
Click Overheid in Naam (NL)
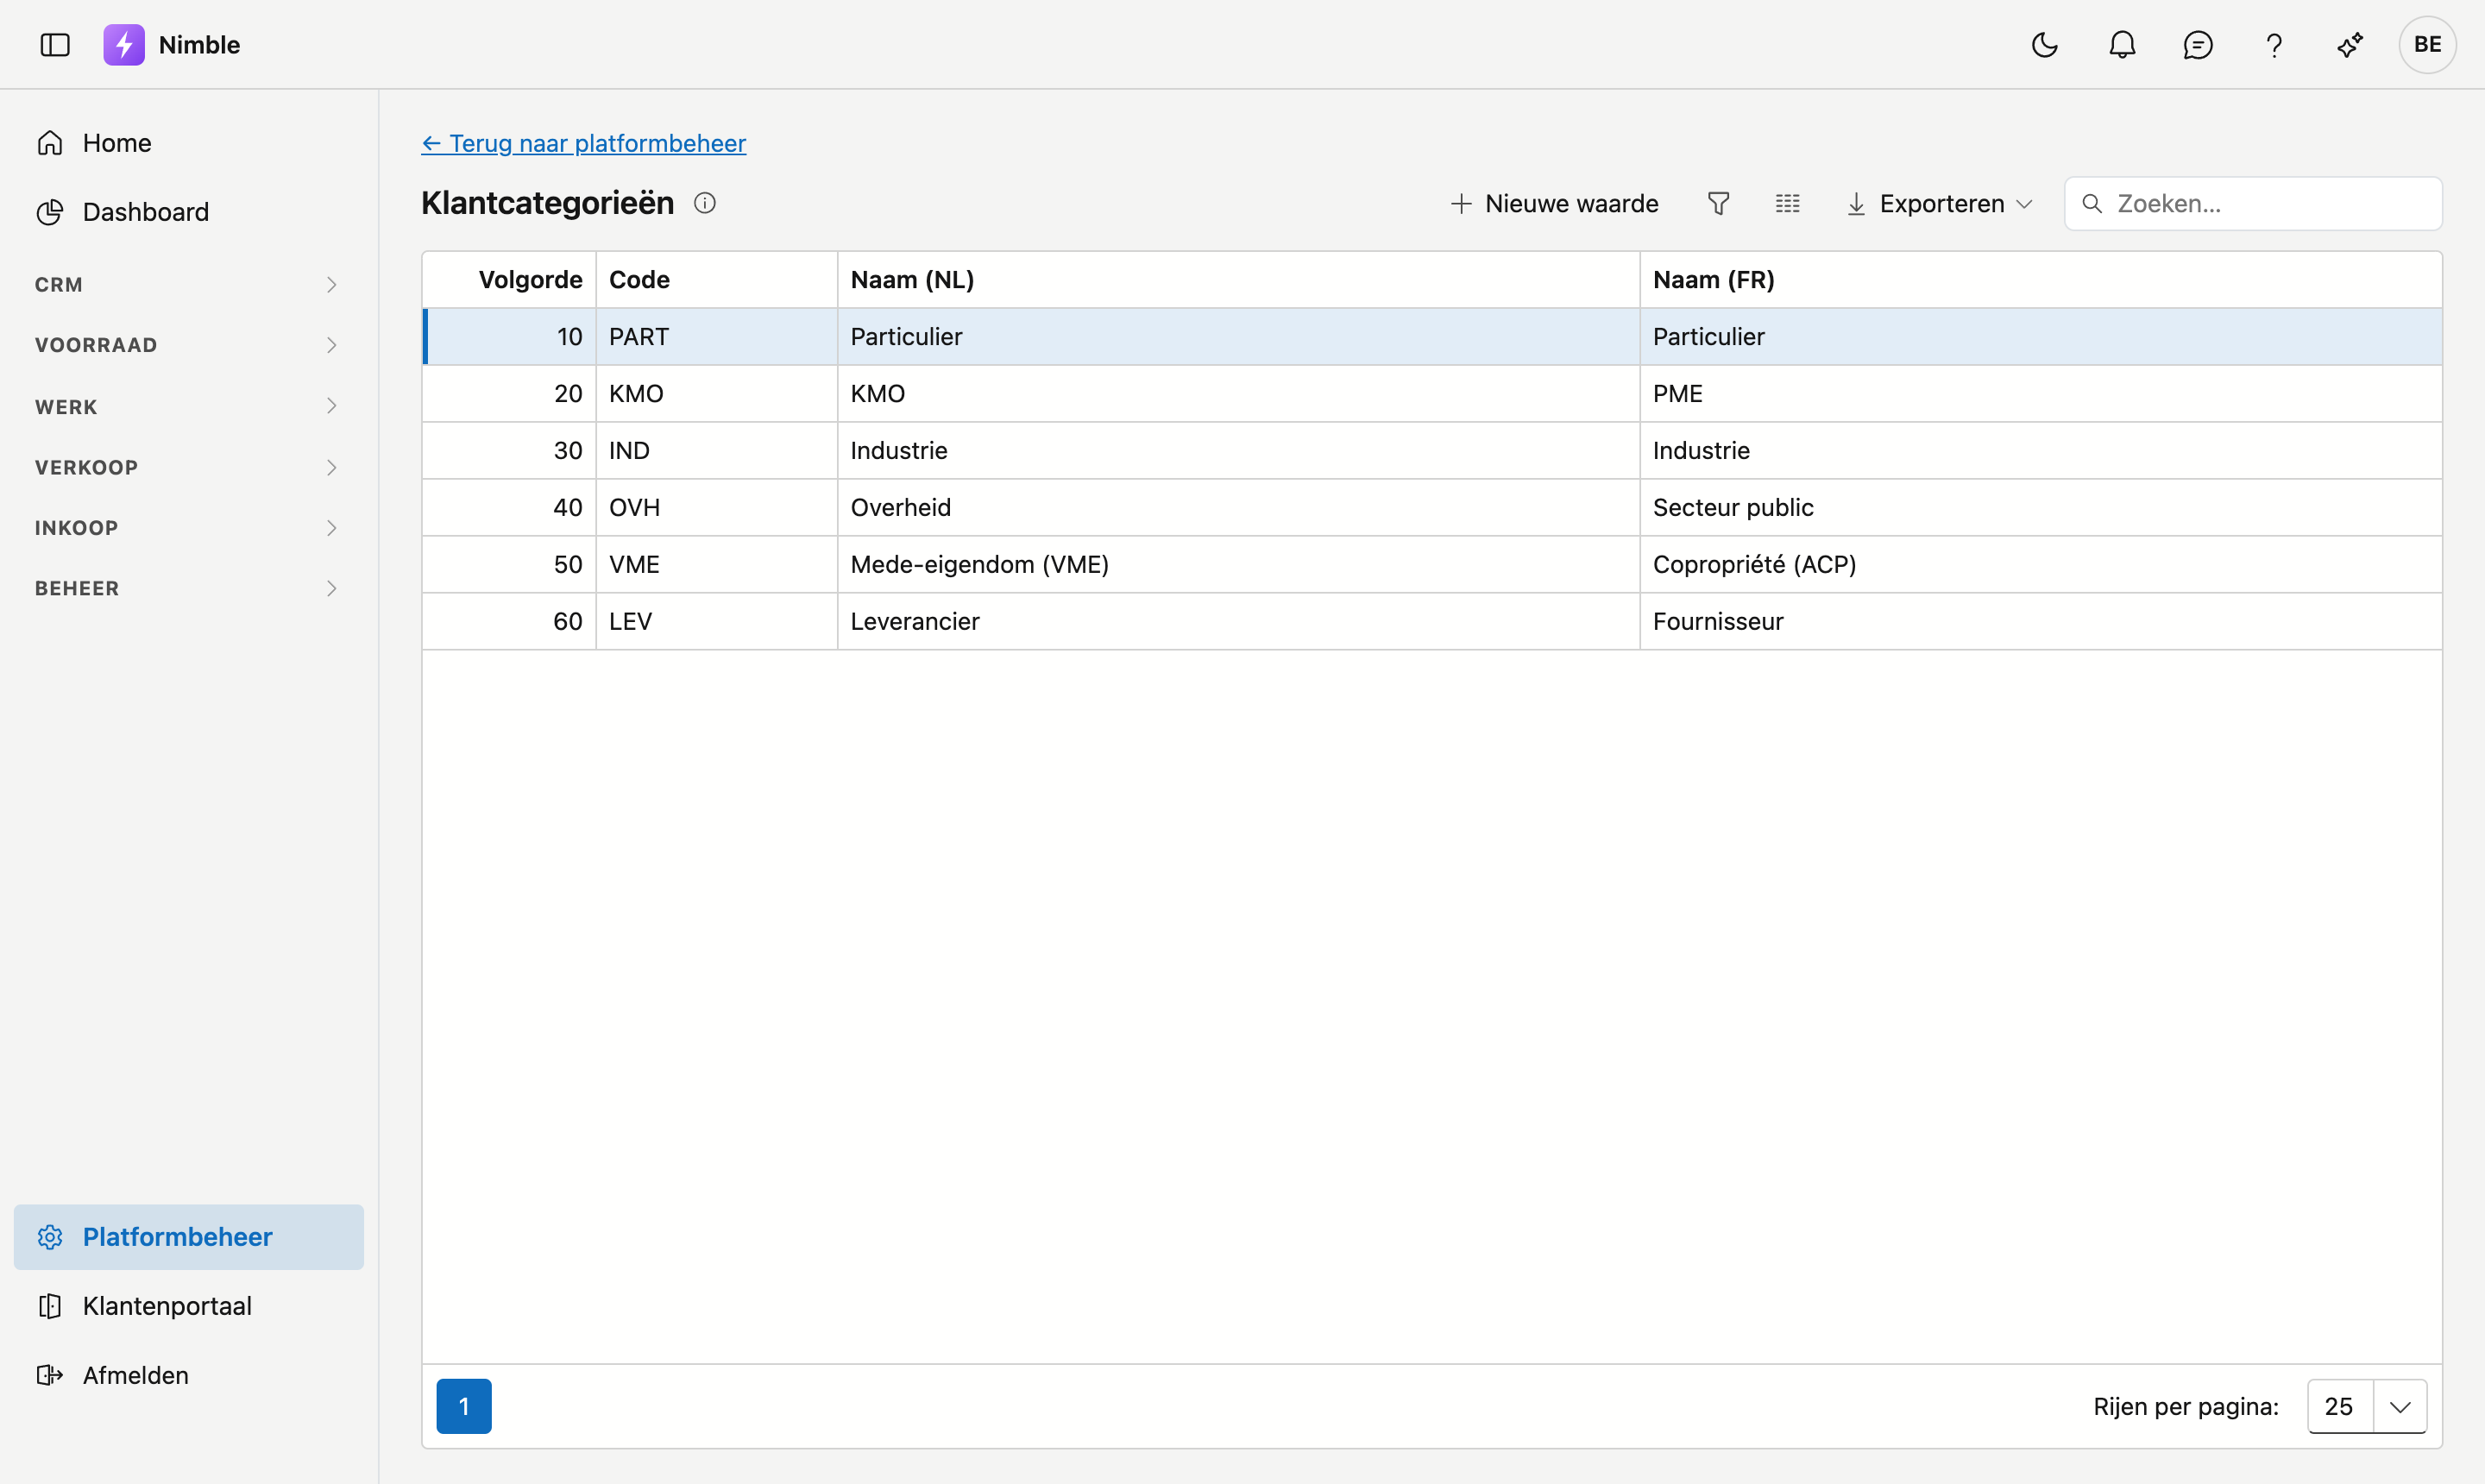point(1239,508)
